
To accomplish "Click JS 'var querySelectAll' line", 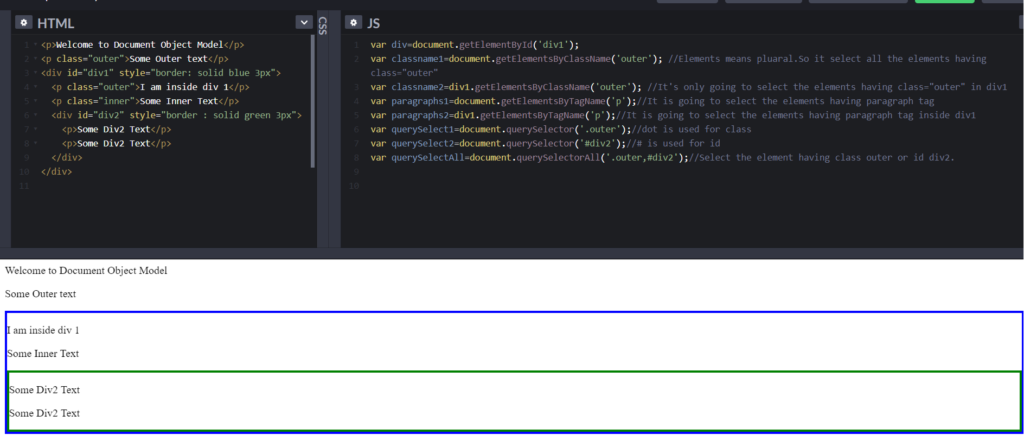I will [x=662, y=157].
